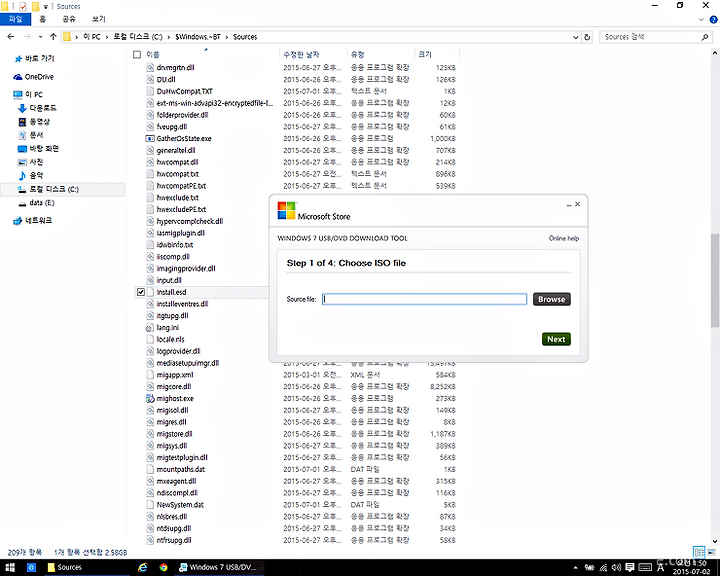Click GatherOsState.exe file icon
This screenshot has height=576, width=720.
150,138
